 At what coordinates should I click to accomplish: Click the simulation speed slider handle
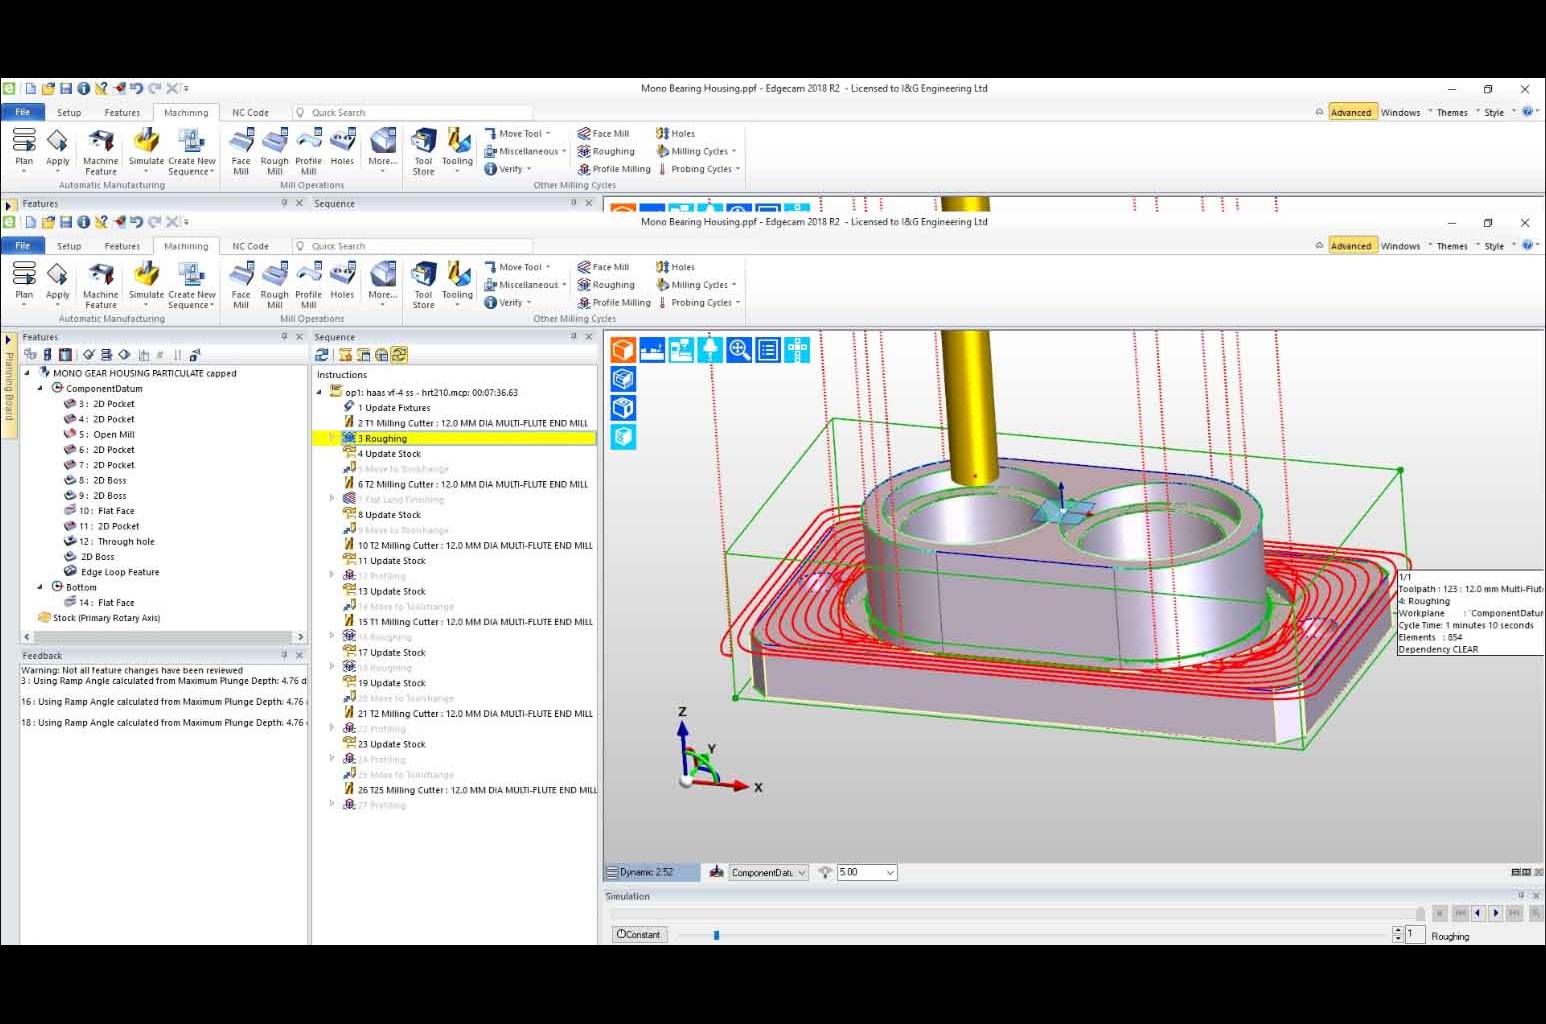(x=716, y=935)
